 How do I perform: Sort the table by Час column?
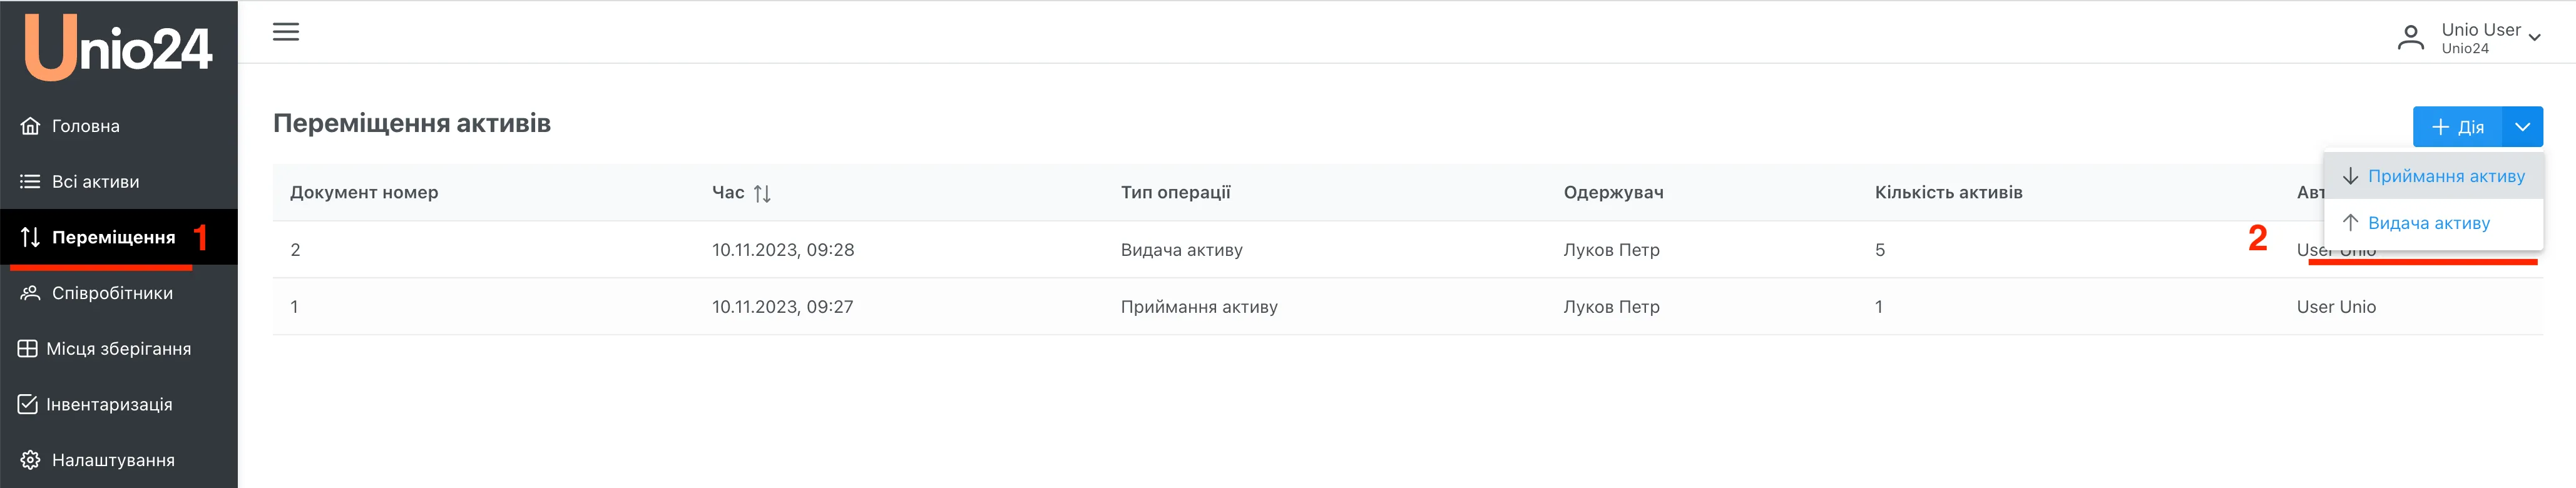(x=762, y=193)
